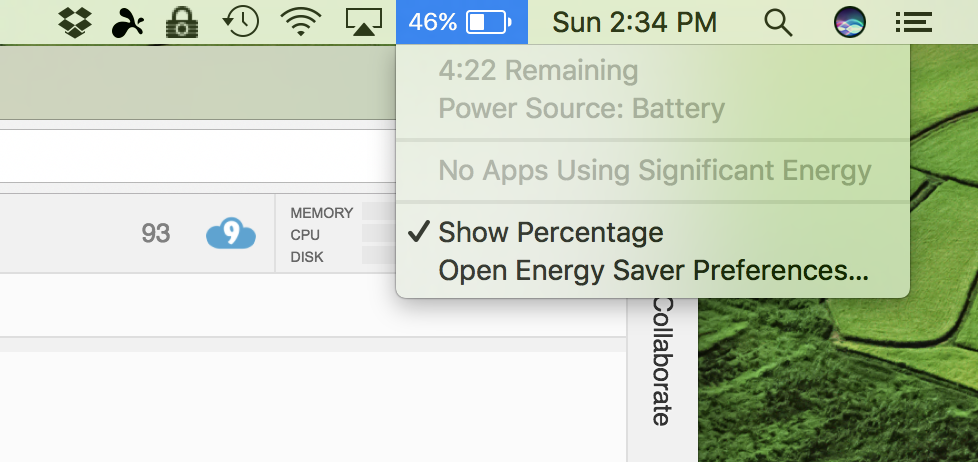Expand the Collaborate side panel
The image size is (978, 462).
662,362
